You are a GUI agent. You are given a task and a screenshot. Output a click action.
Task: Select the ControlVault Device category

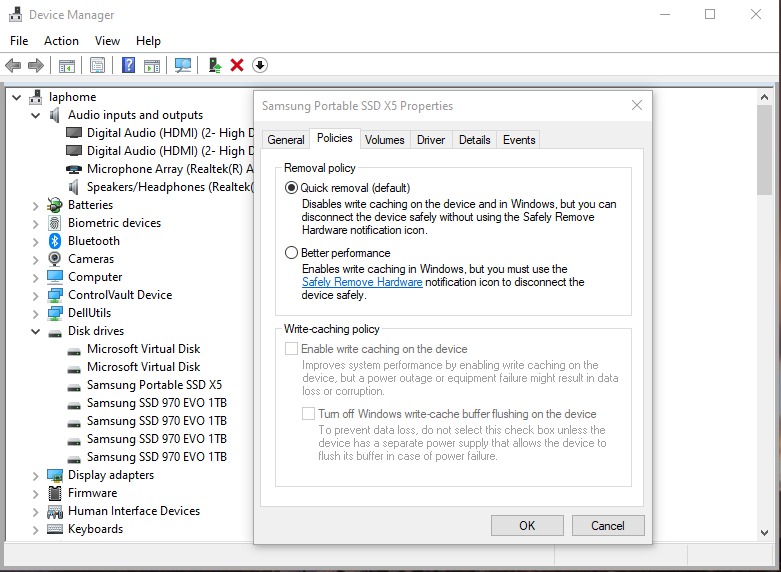(120, 294)
